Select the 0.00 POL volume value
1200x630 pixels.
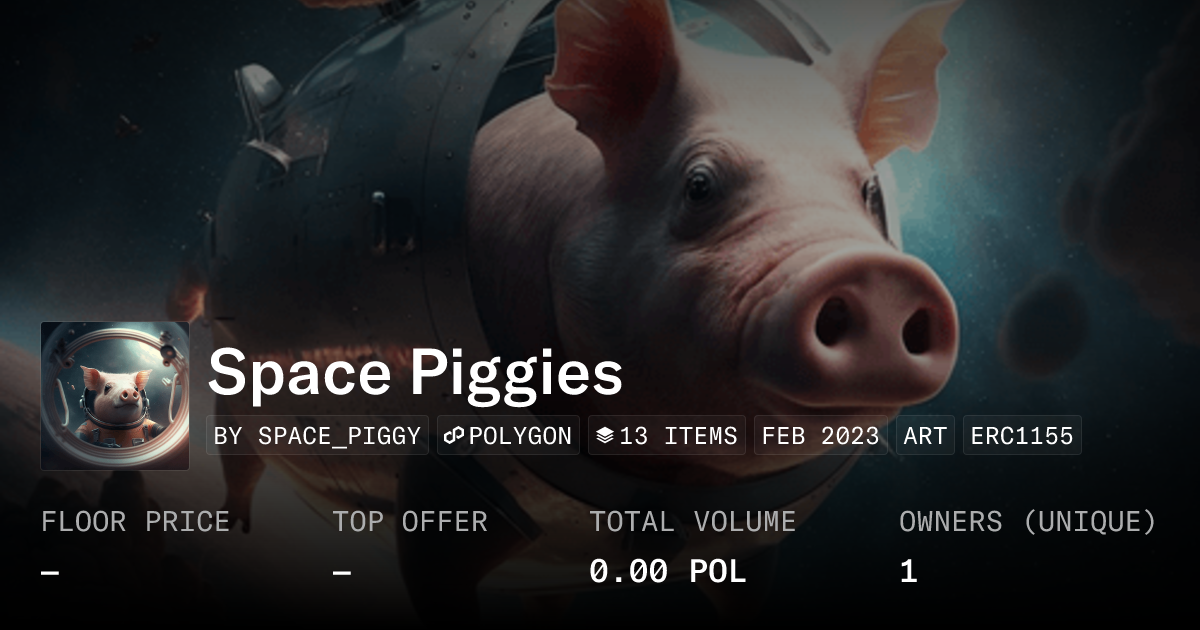[x=667, y=572]
